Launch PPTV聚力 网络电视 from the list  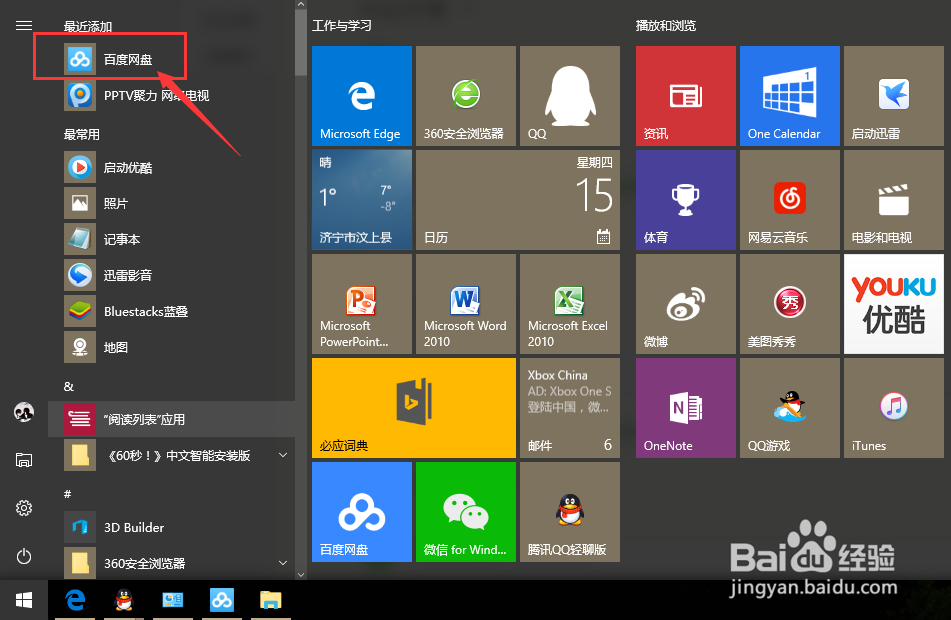click(172, 95)
